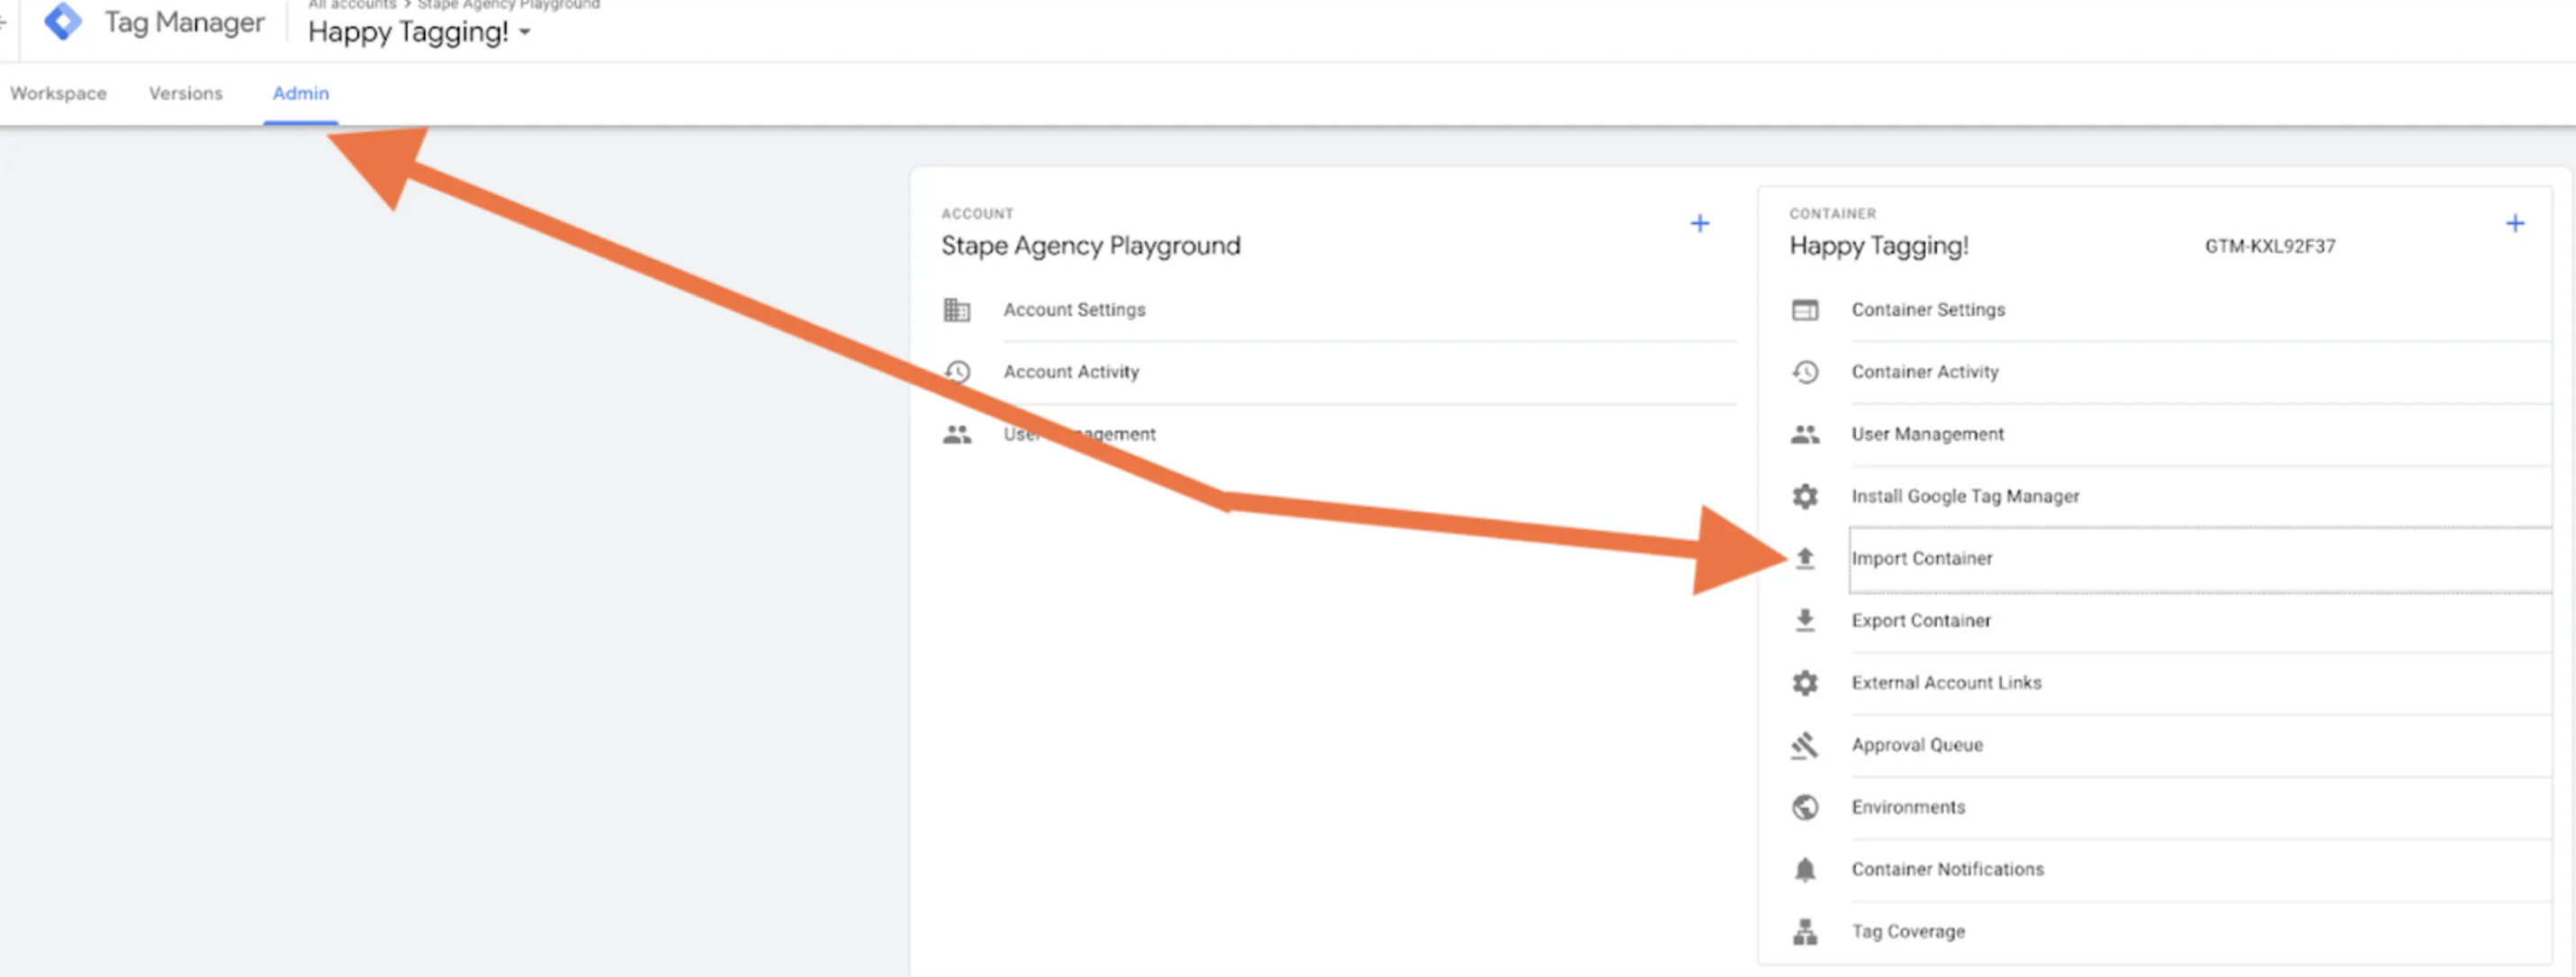Open Install Google Tag Manager
Image resolution: width=2576 pixels, height=977 pixels.
tap(1965, 496)
